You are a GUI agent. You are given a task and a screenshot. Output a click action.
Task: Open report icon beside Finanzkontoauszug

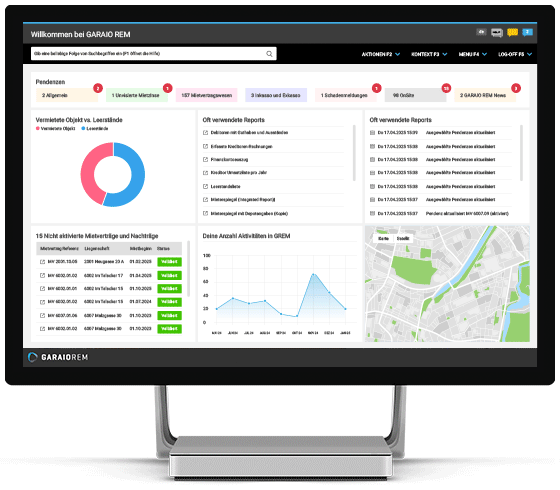tap(205, 160)
